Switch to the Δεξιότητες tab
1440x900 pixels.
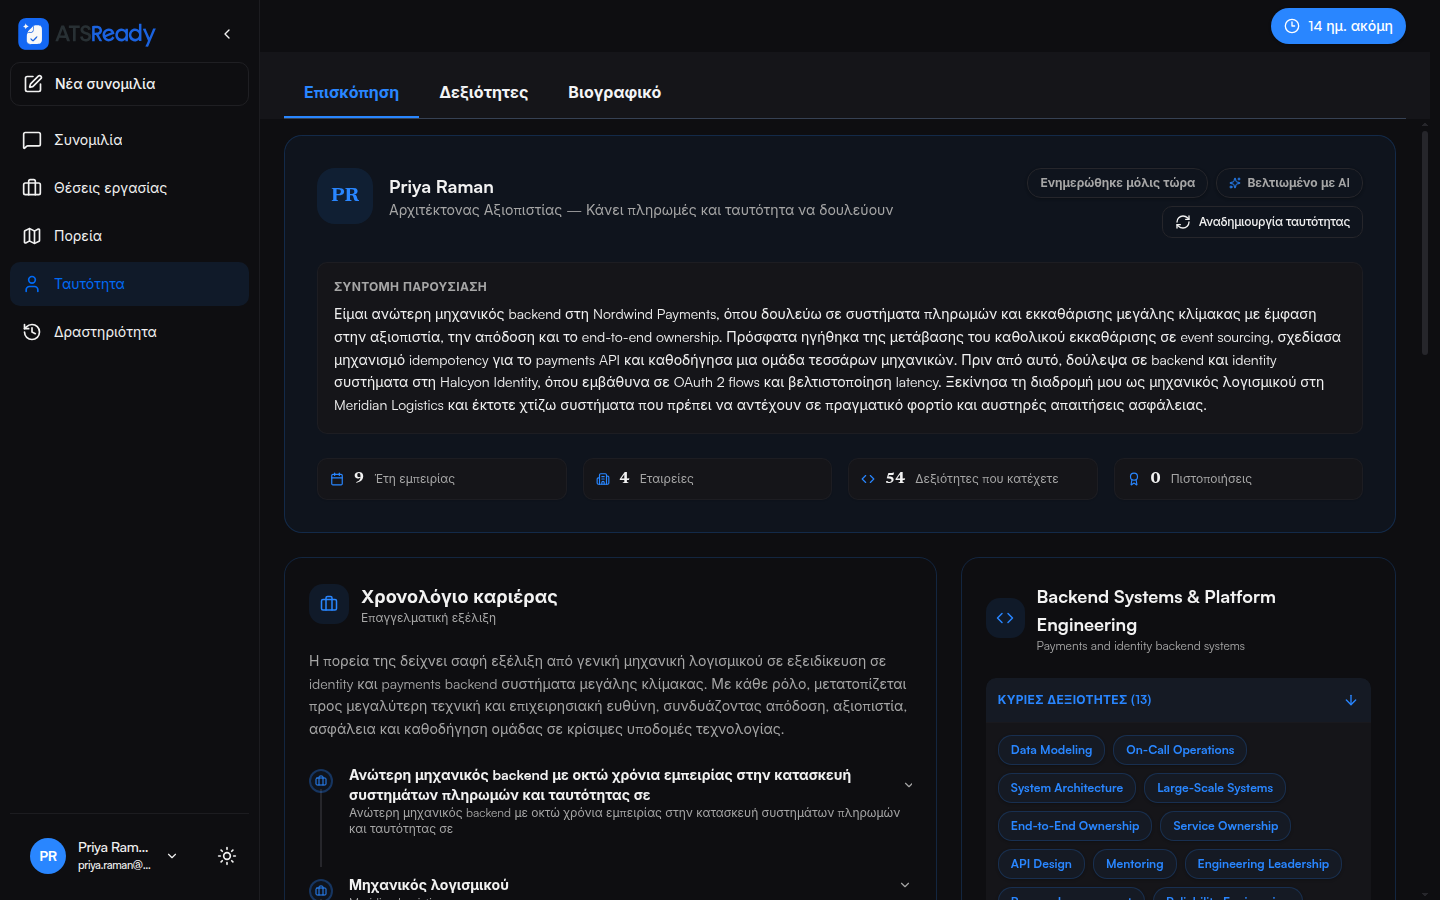pos(484,92)
